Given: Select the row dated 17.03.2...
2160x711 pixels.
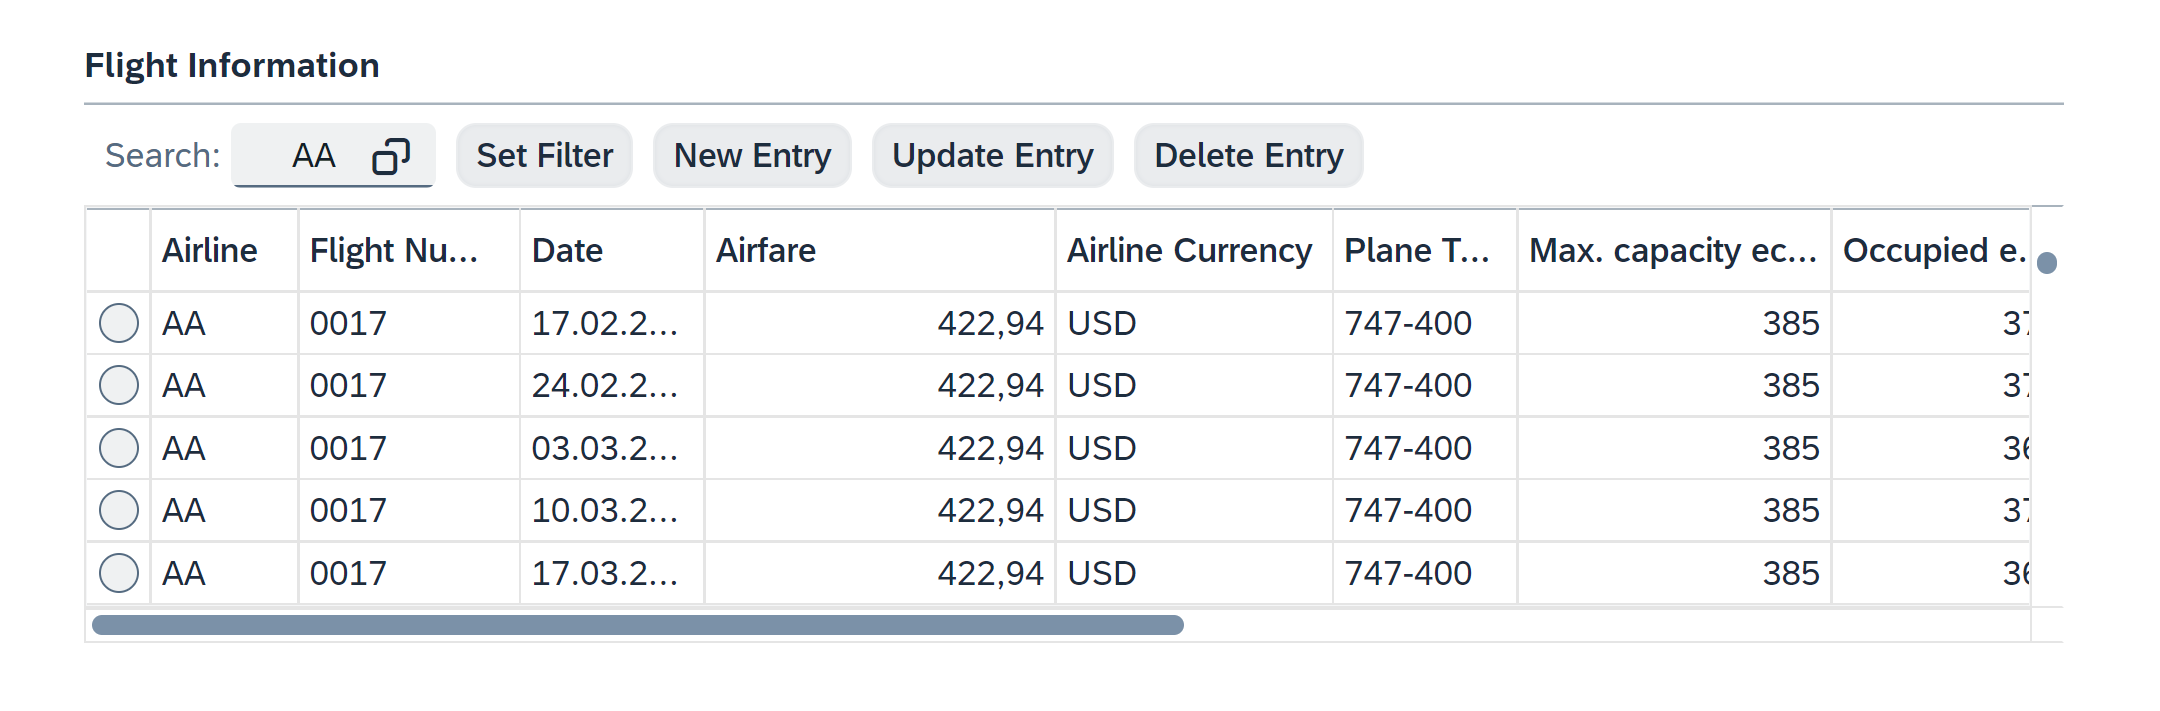Looking at the screenshot, I should (119, 573).
